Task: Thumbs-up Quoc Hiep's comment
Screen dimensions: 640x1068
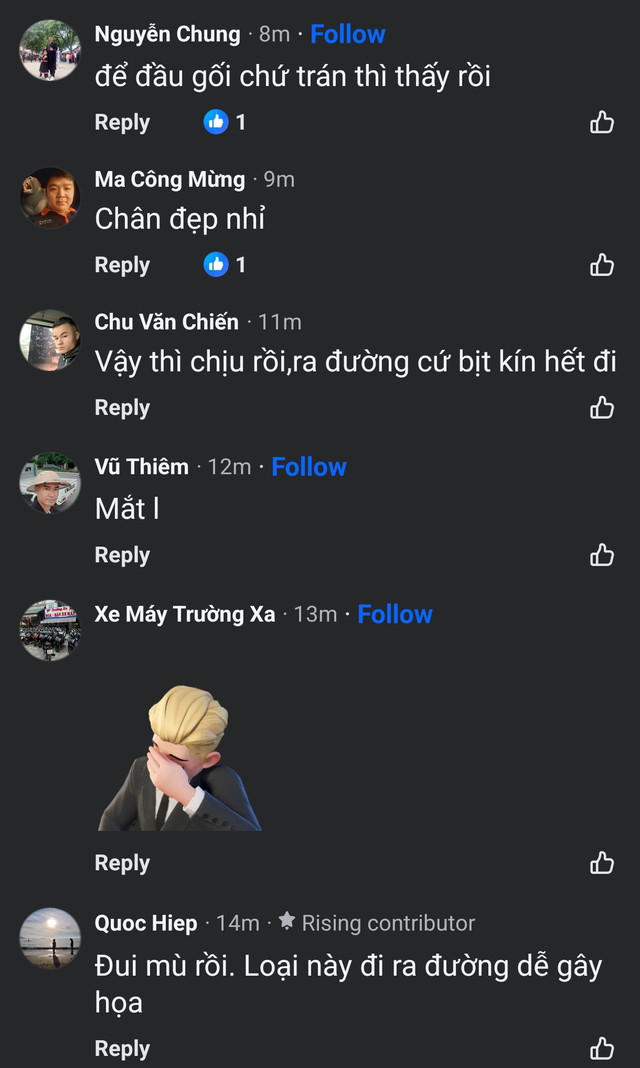Action: coord(601,1048)
